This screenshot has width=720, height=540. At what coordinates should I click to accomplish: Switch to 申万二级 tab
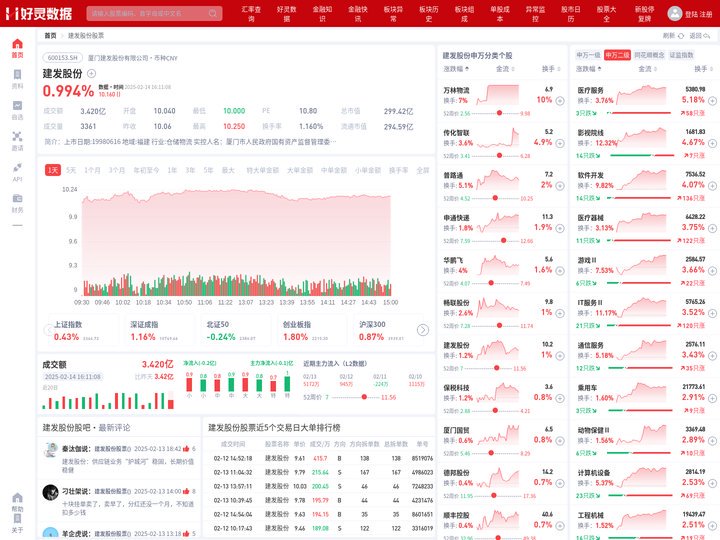617,55
